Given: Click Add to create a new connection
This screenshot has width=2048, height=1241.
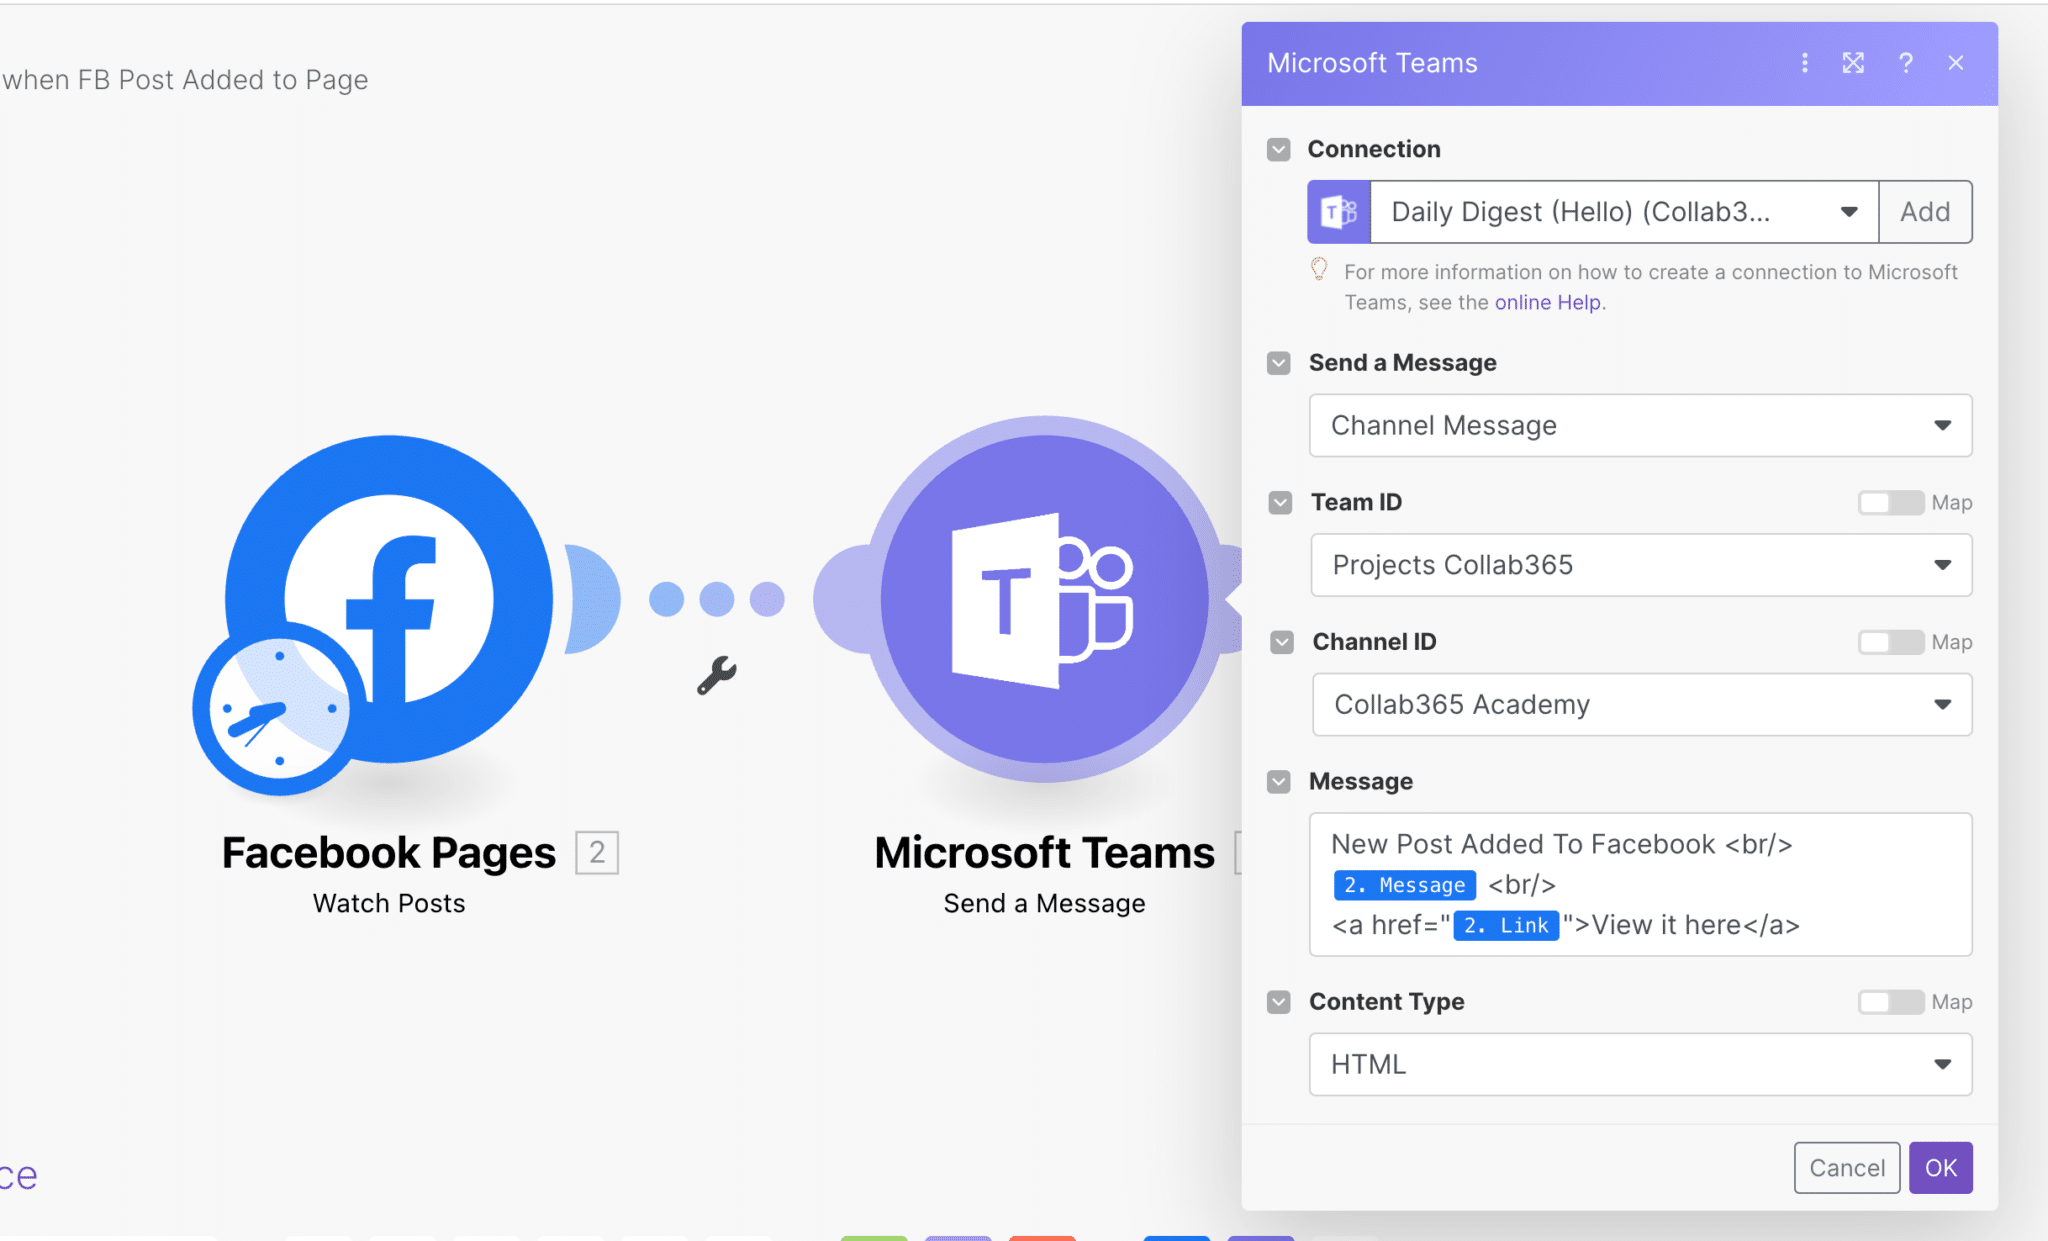Looking at the screenshot, I should point(1924,211).
